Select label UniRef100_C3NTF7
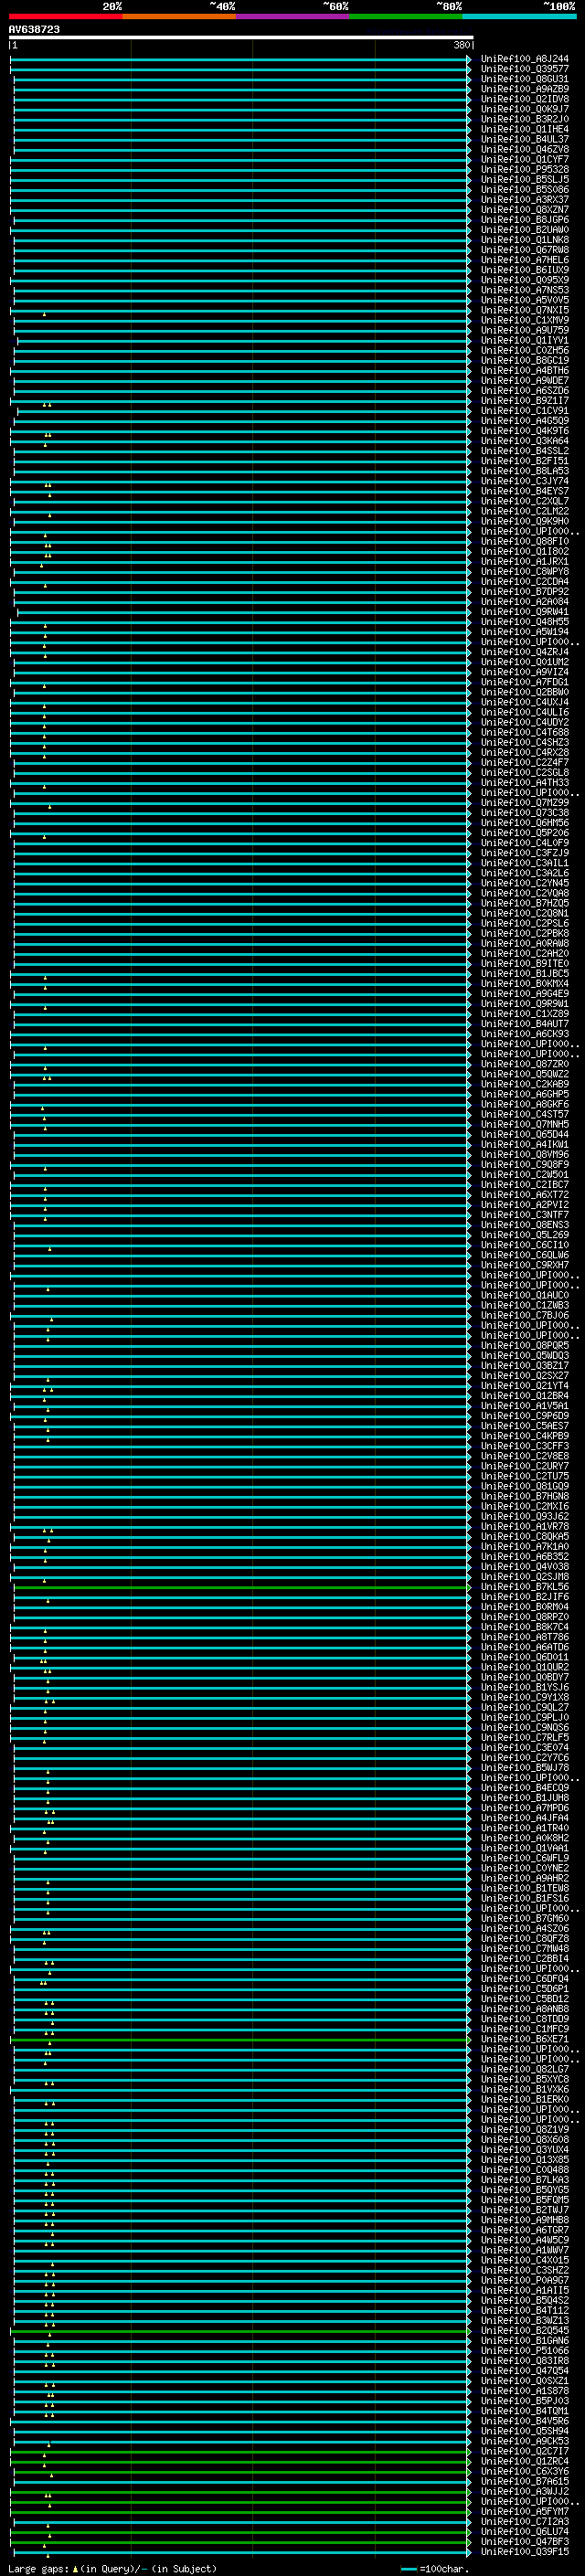Image resolution: width=585 pixels, height=2576 pixels. pos(525,1215)
